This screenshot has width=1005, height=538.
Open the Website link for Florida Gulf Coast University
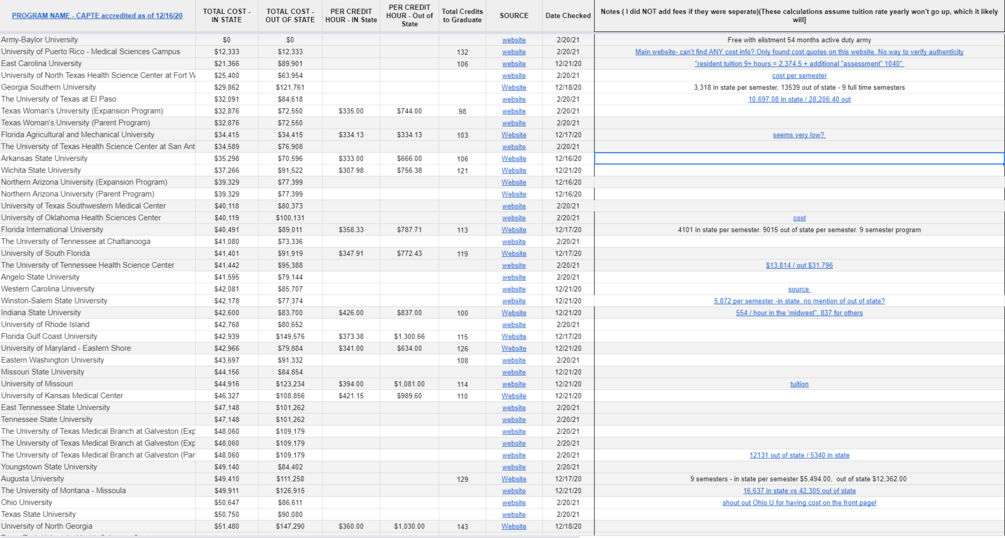click(x=513, y=337)
